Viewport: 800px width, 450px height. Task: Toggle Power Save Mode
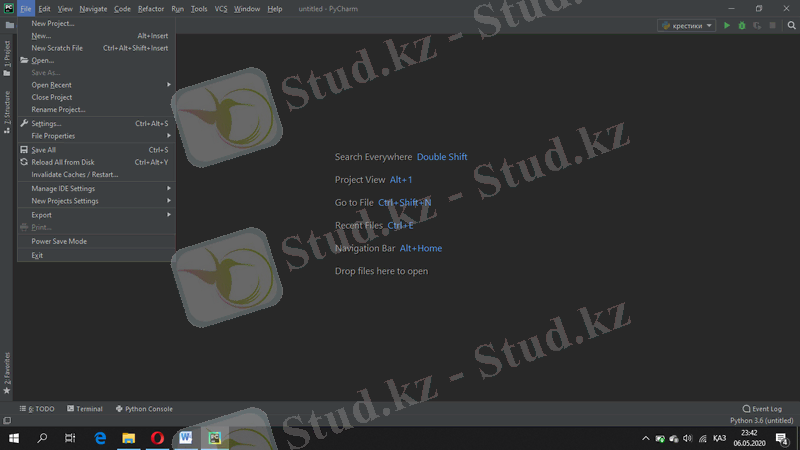pyautogui.click(x=96, y=241)
